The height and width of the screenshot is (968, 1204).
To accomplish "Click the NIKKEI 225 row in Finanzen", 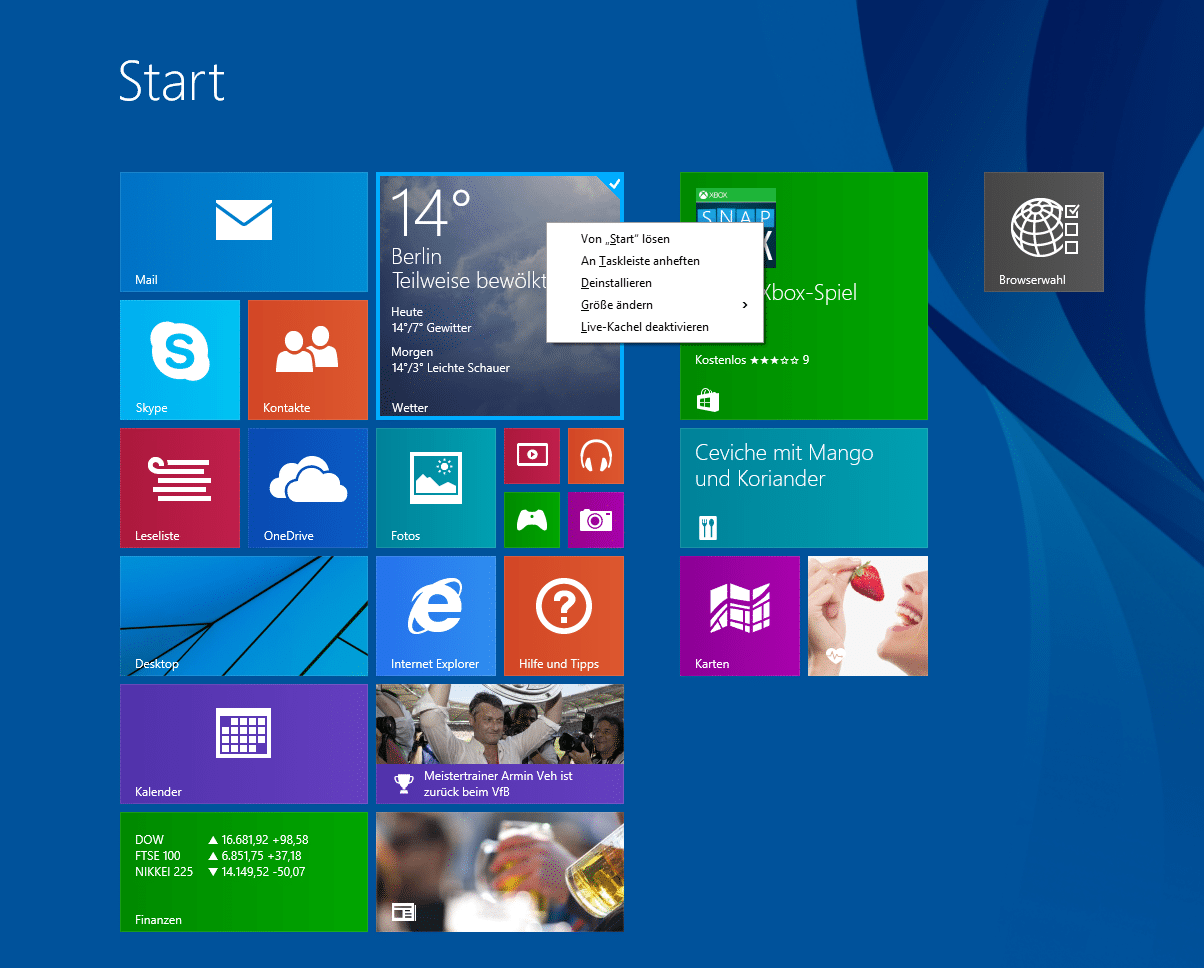I will [220, 872].
